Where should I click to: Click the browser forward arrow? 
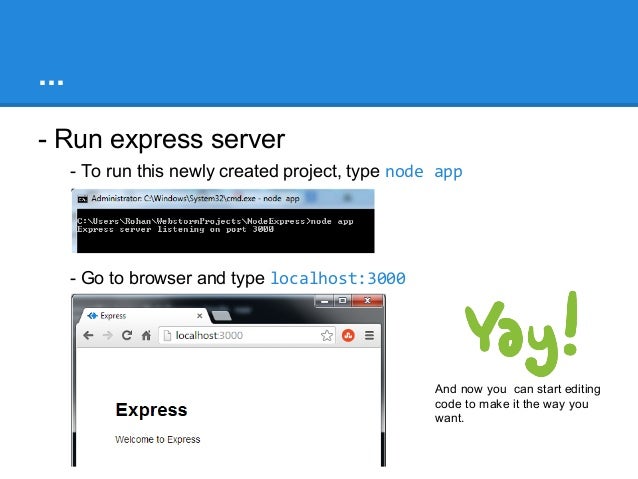click(107, 335)
